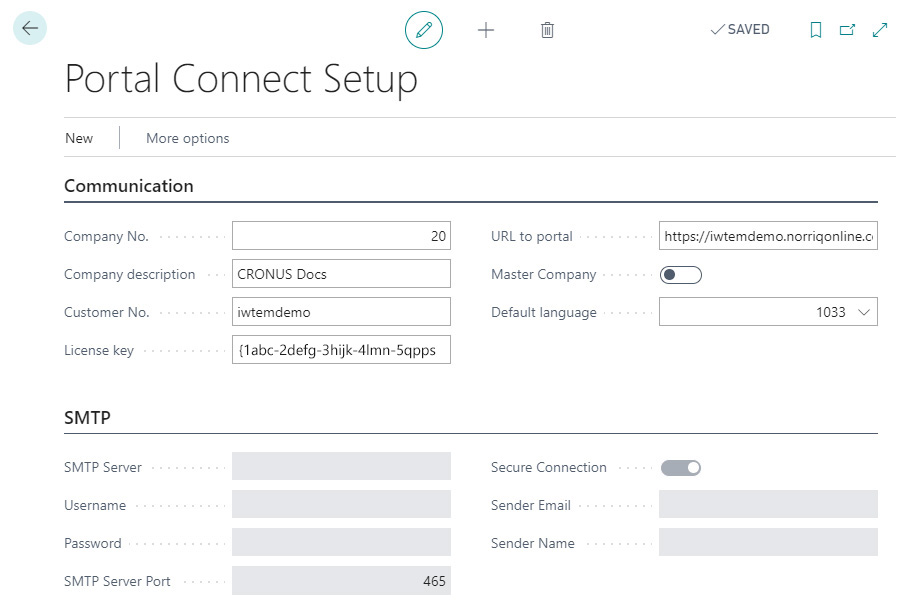Go back using the circular back arrow
Screen dimensions: 907x606
(29, 28)
